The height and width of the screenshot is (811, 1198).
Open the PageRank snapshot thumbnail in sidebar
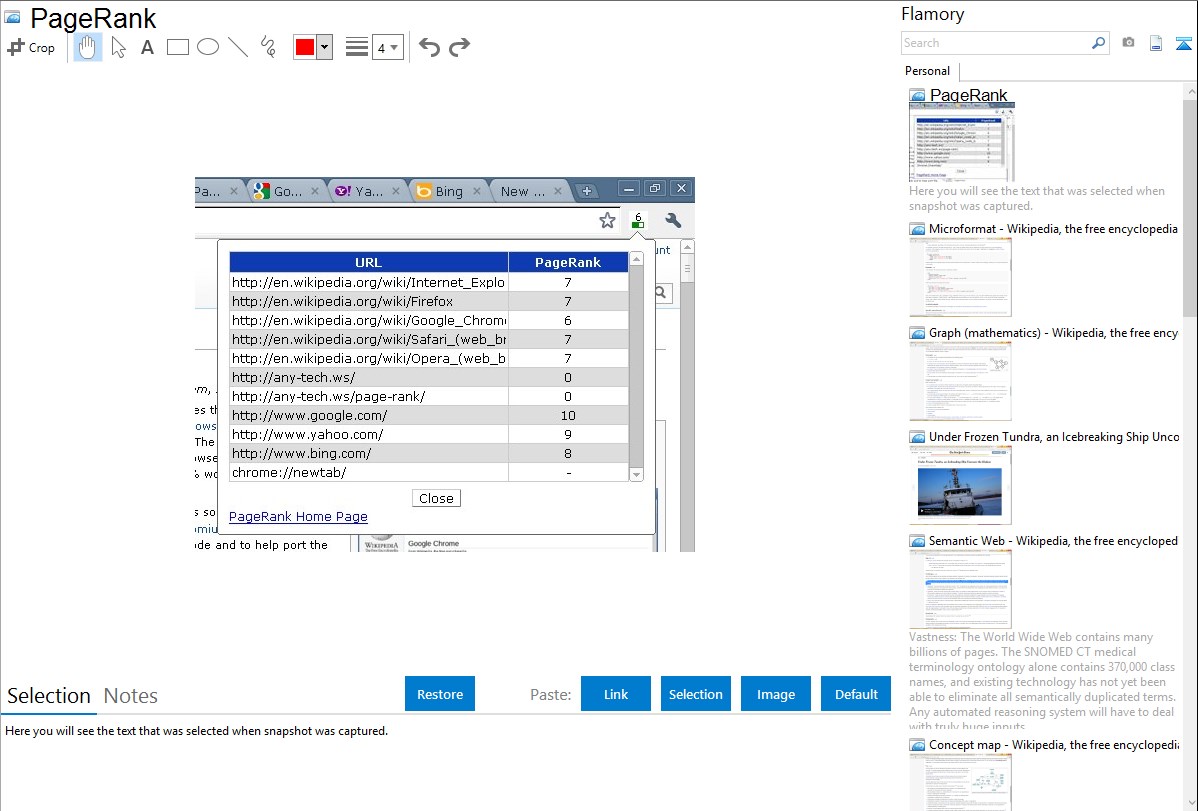tap(962, 144)
